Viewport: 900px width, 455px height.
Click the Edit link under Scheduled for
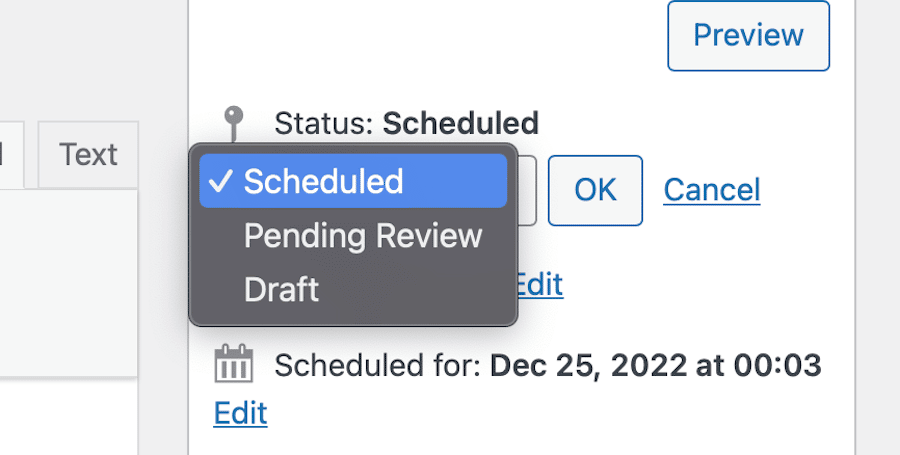pyautogui.click(x=240, y=413)
